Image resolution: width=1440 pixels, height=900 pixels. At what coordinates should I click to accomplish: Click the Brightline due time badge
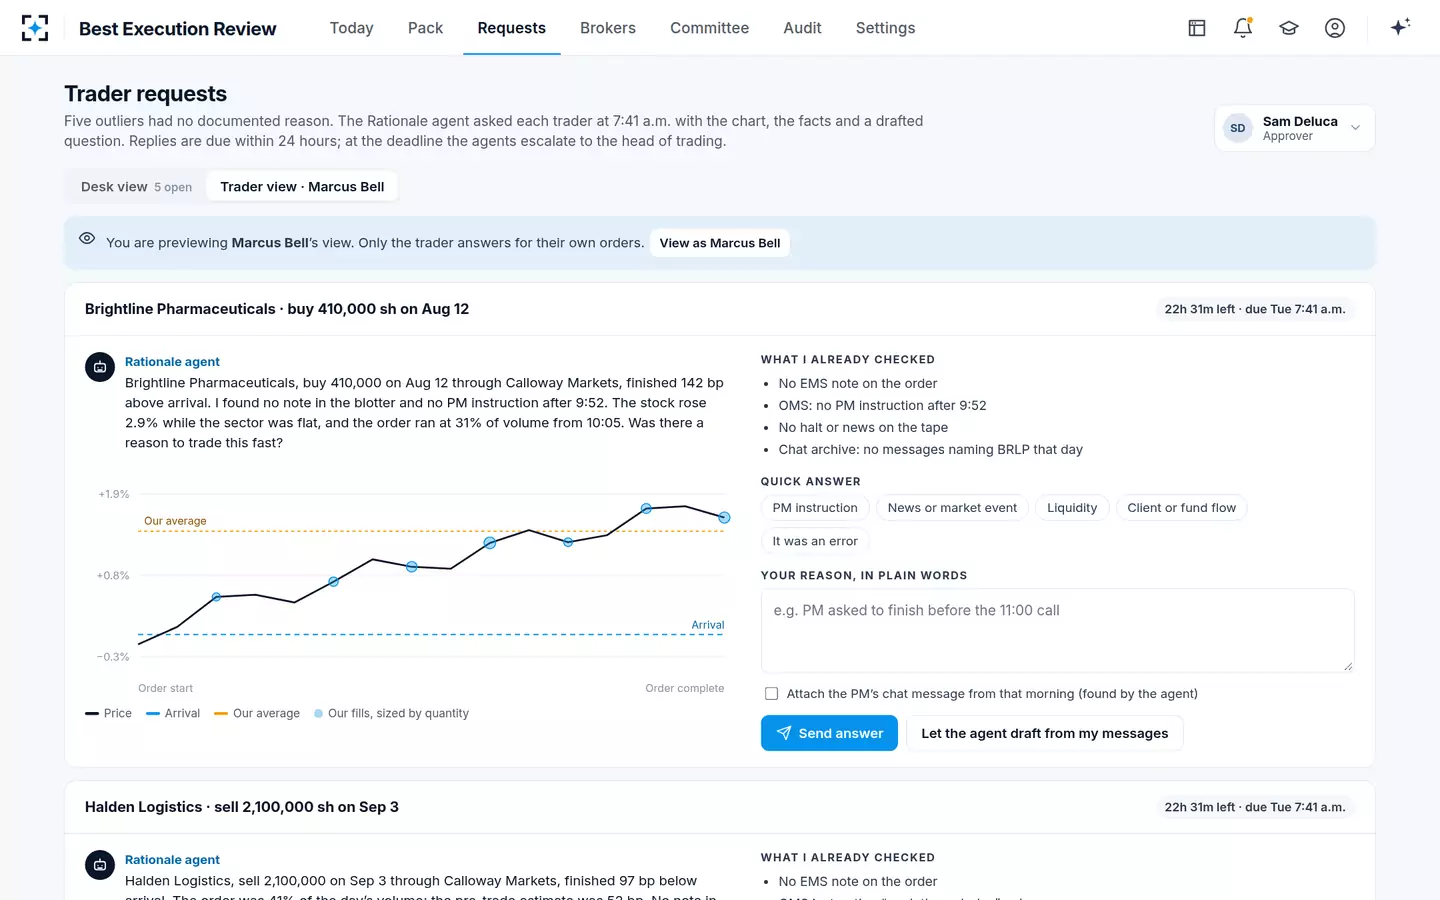pyautogui.click(x=1255, y=309)
